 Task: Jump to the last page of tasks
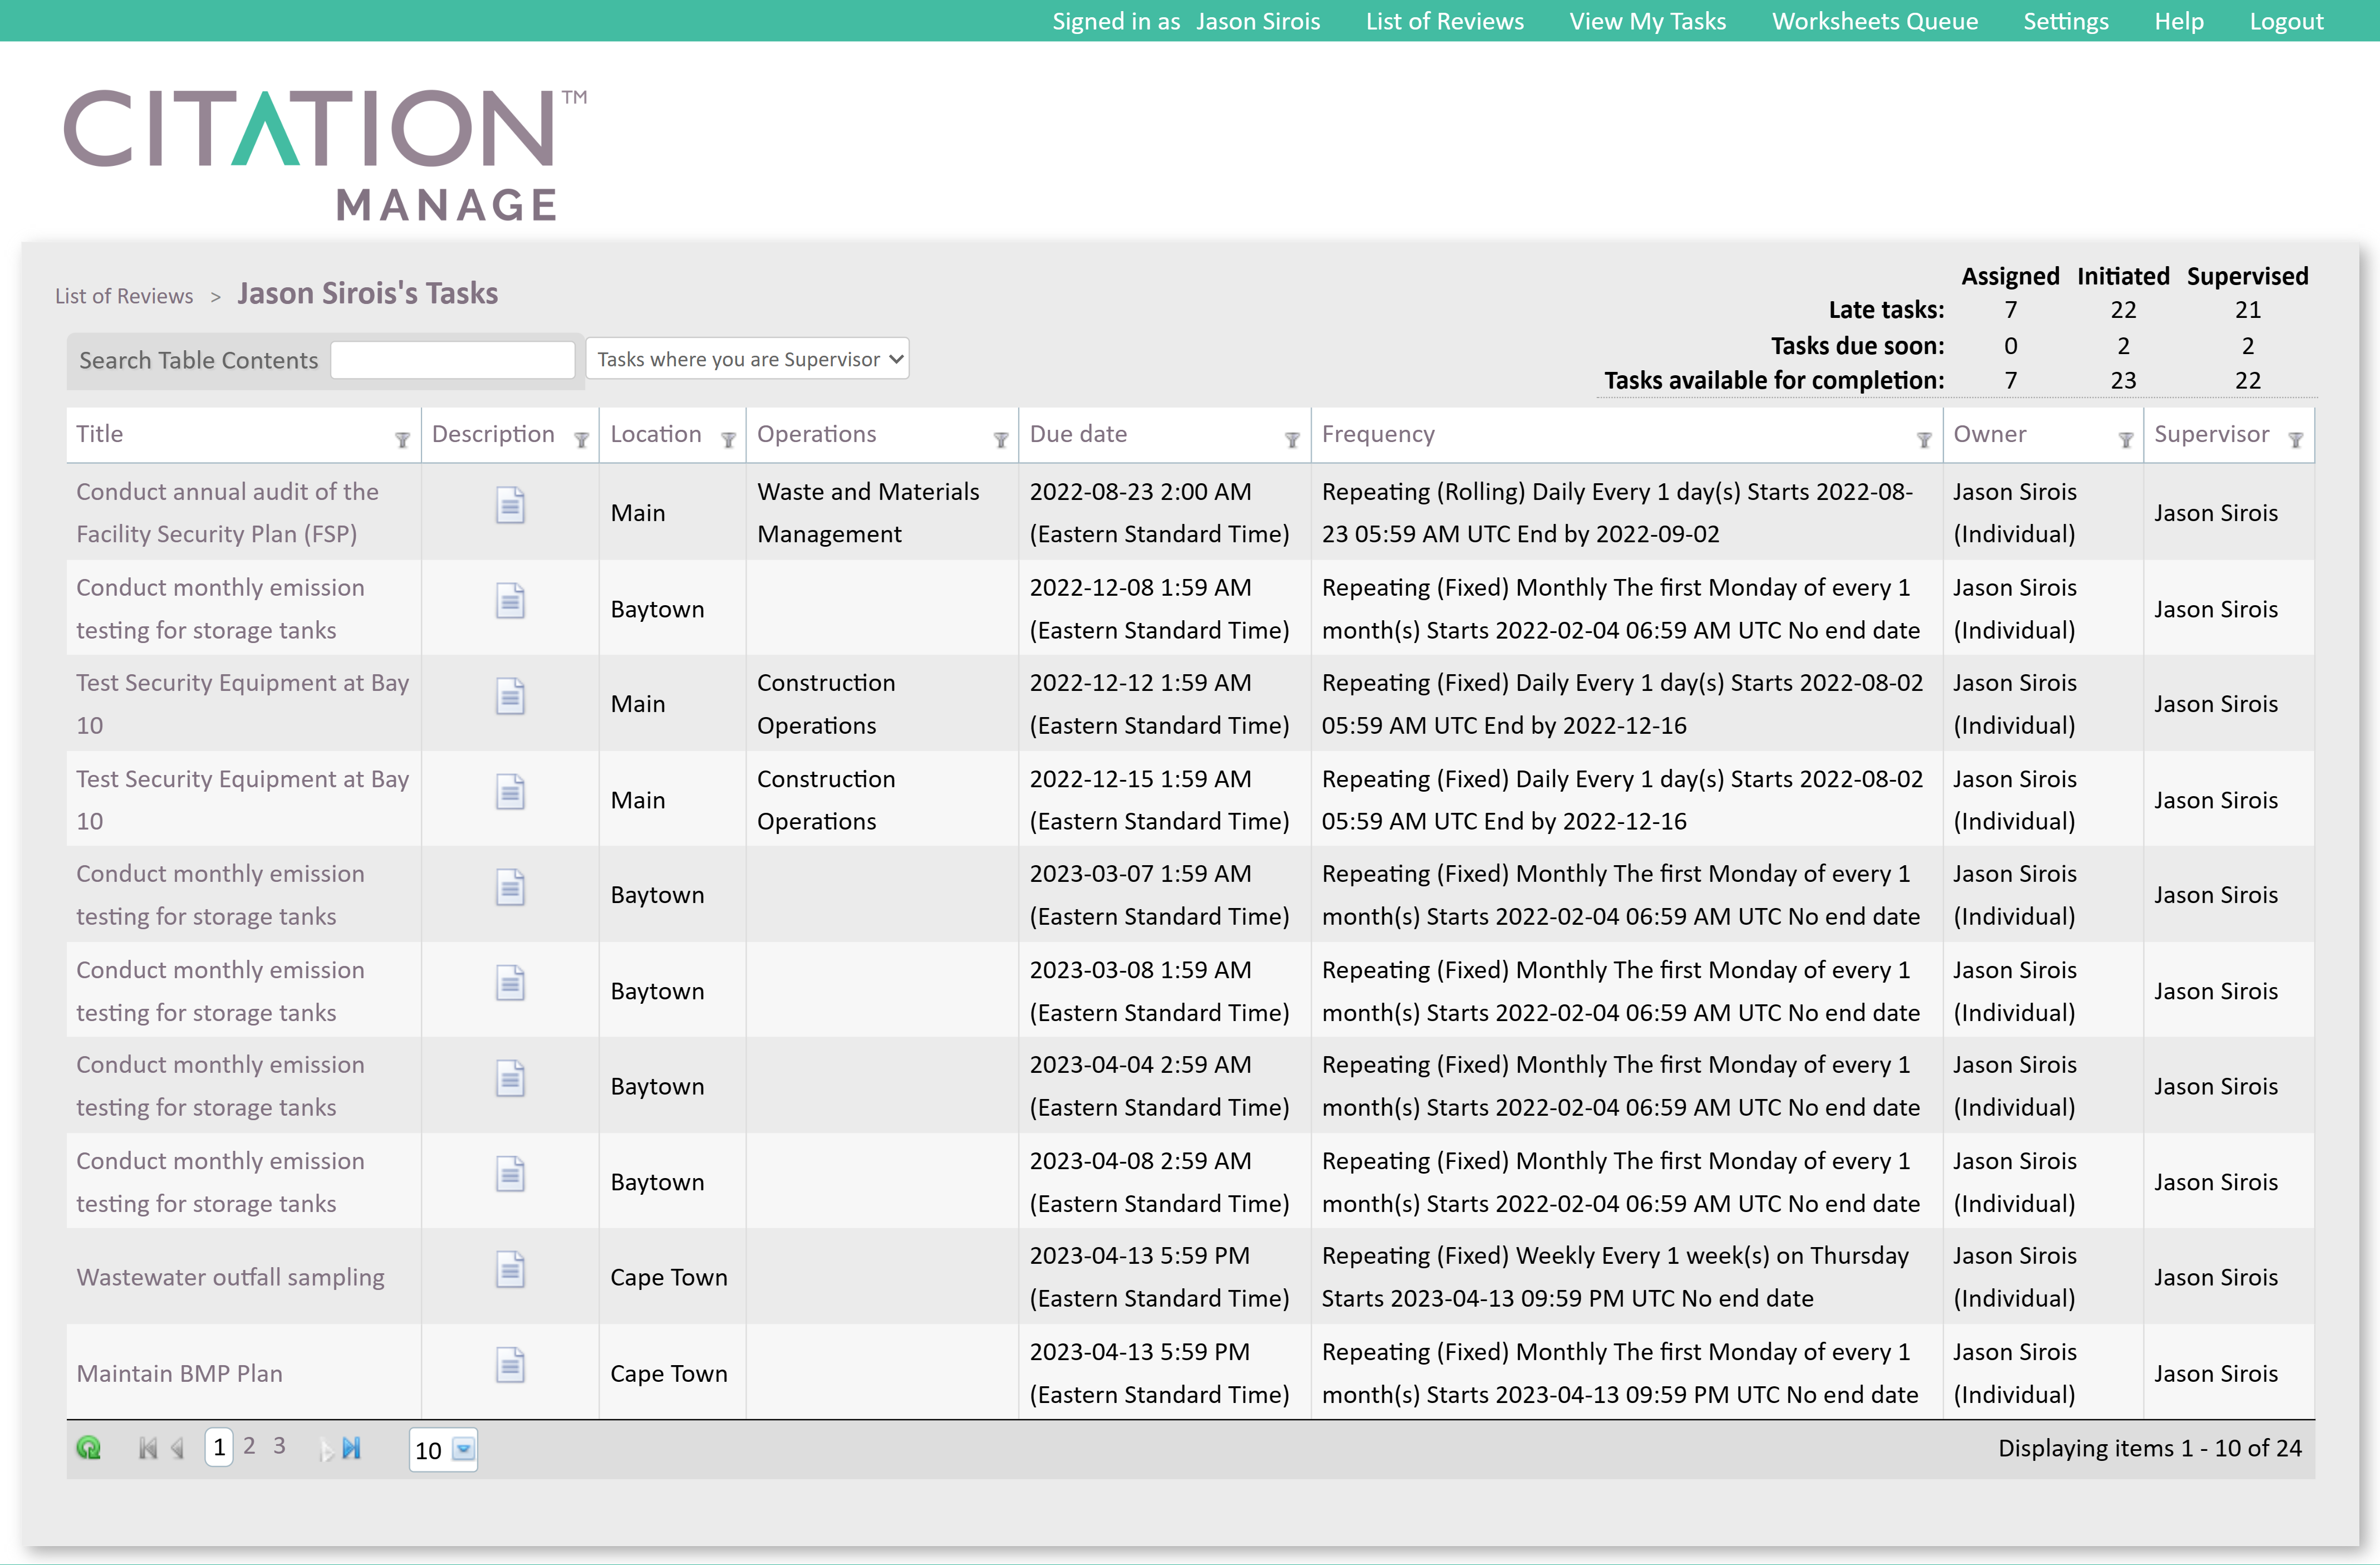coord(352,1447)
